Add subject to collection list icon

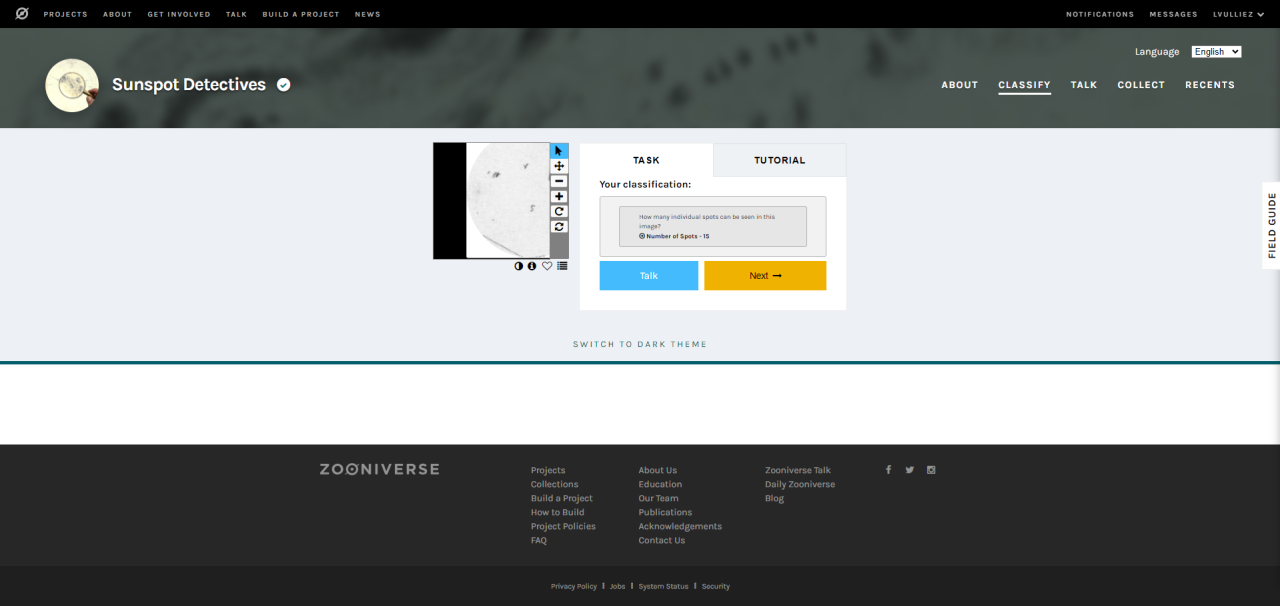pyautogui.click(x=562, y=266)
